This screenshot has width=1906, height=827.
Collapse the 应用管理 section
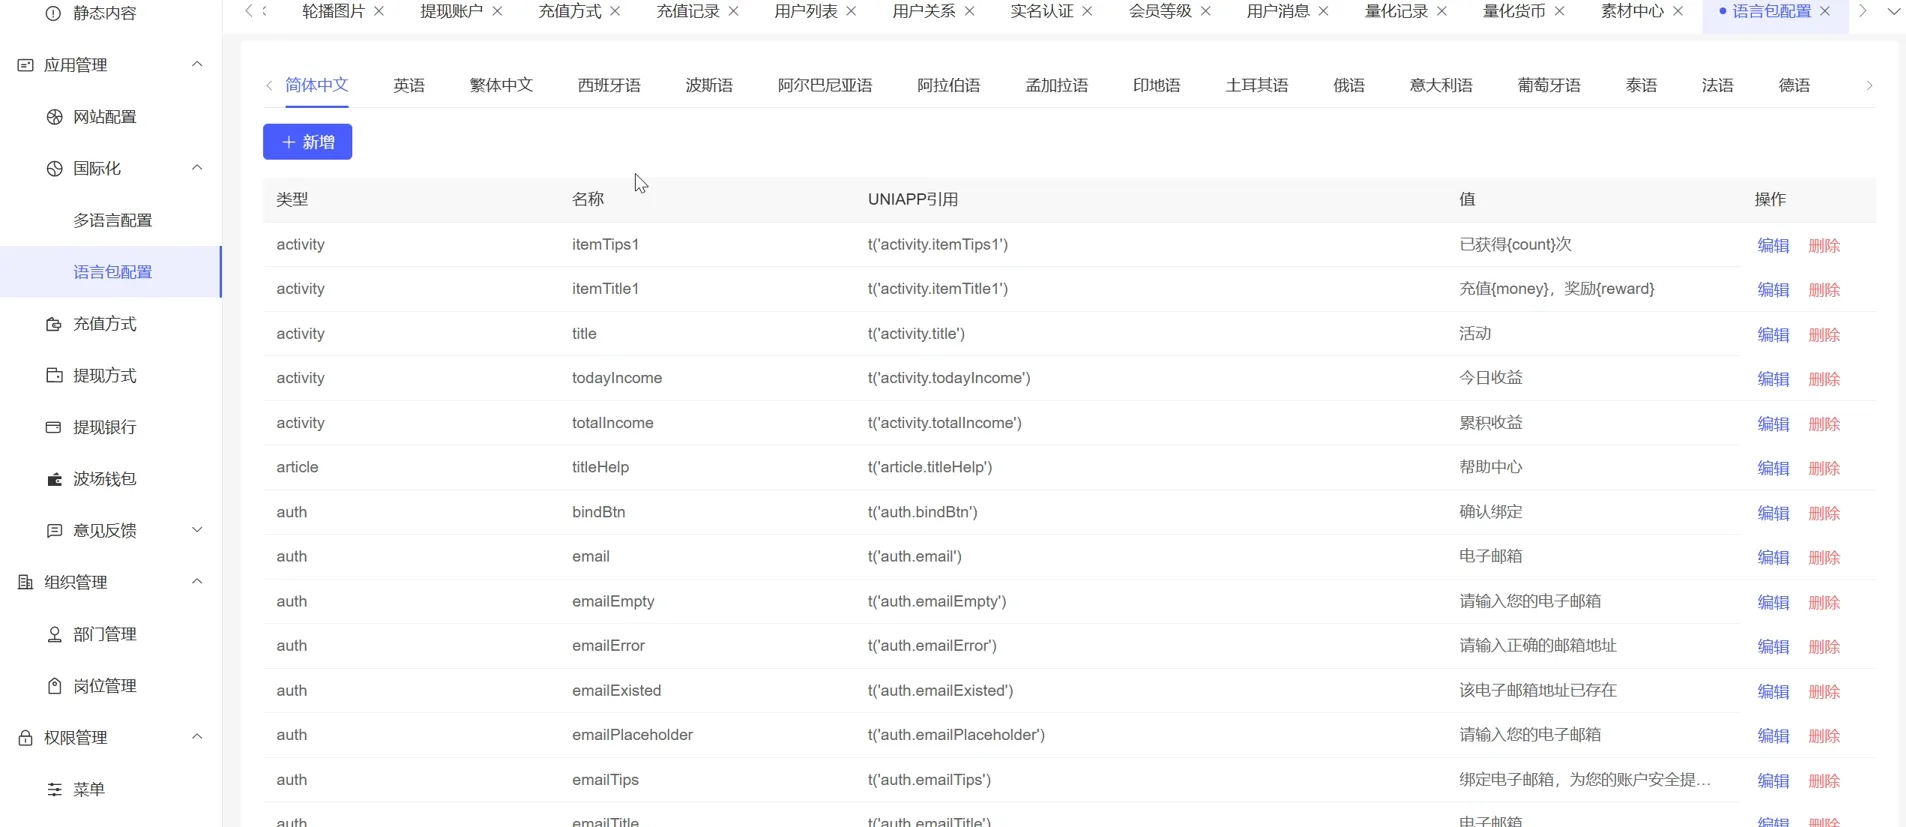[x=197, y=65]
